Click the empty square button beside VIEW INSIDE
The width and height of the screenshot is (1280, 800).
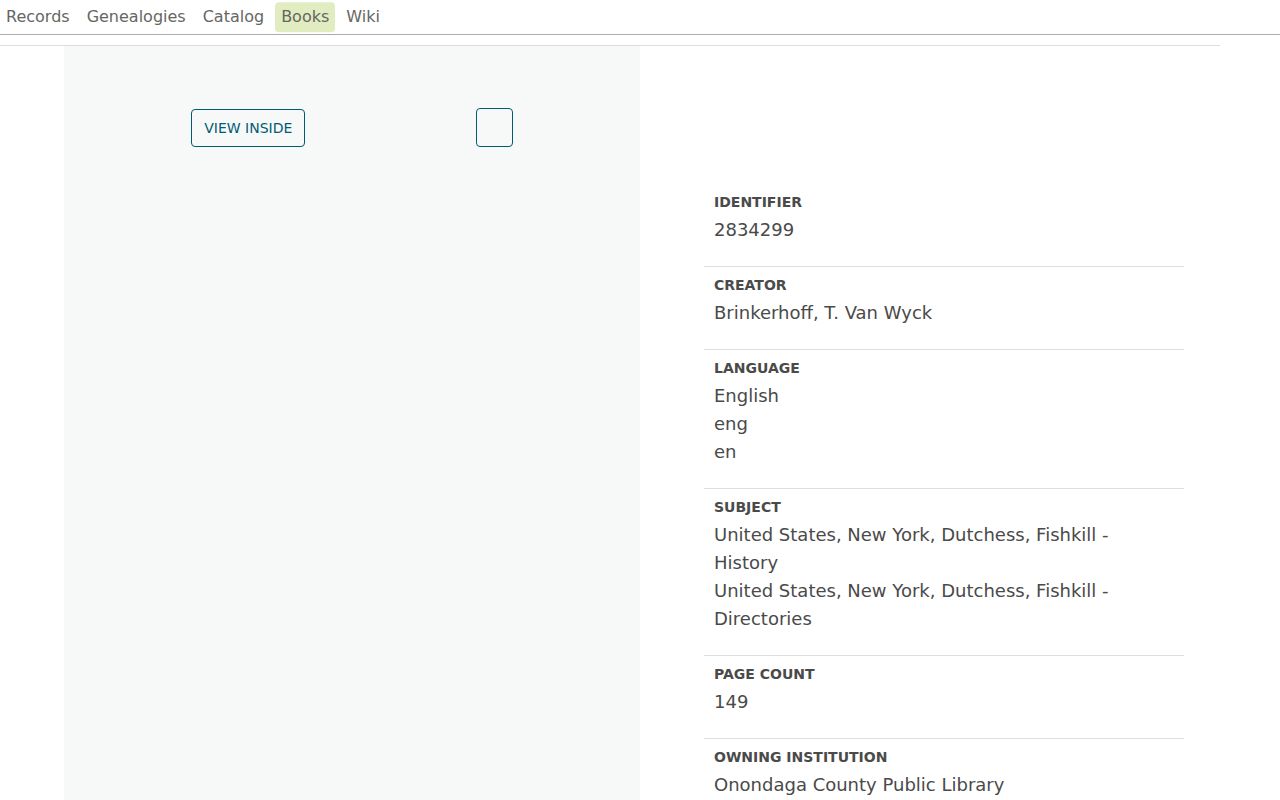(x=494, y=128)
